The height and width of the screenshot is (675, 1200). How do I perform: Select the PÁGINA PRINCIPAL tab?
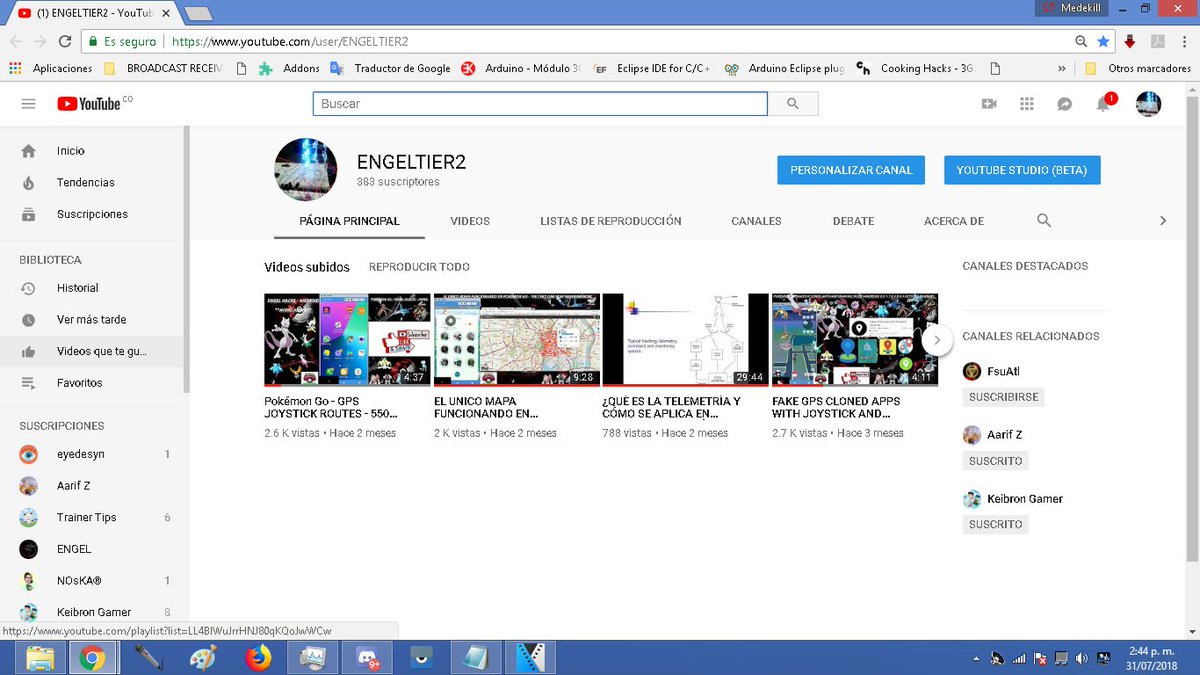(350, 221)
